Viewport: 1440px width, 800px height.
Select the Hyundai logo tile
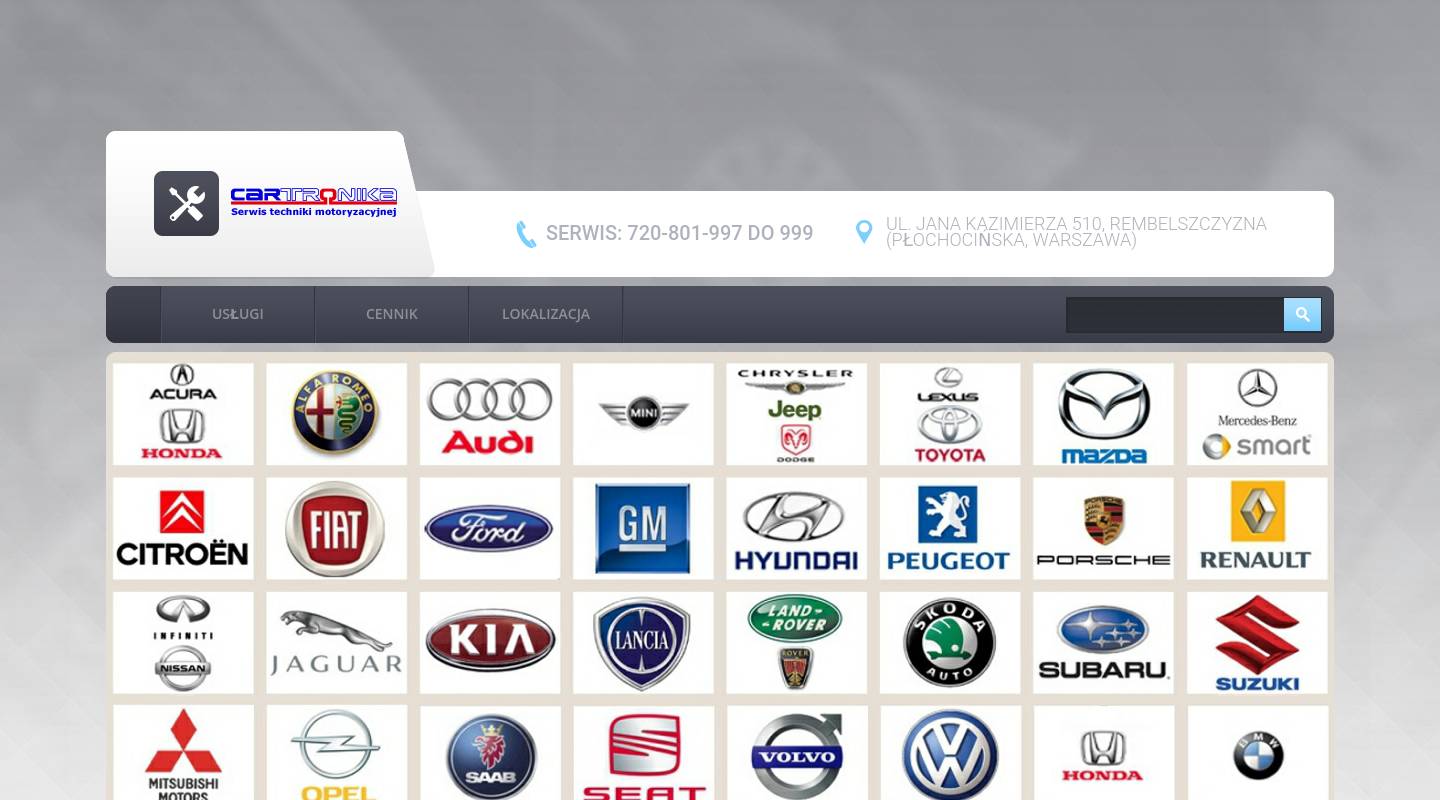[796, 528]
